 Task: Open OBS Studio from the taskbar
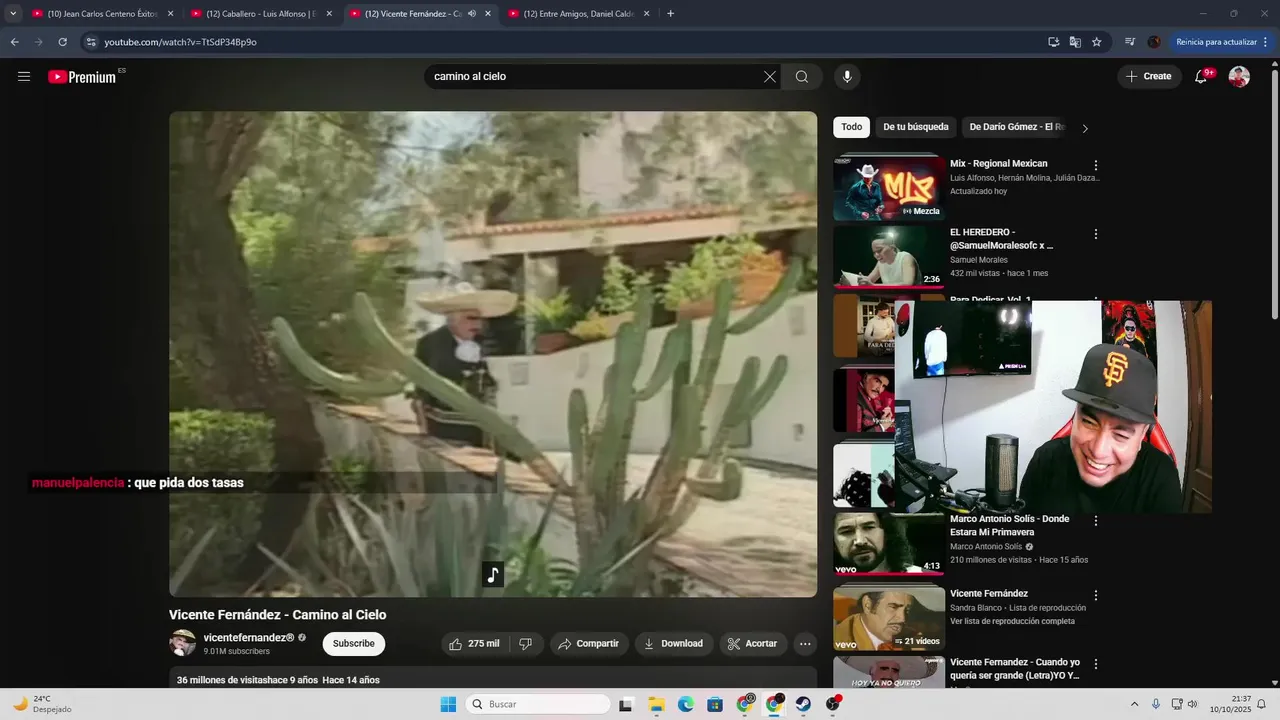pyautogui.click(x=833, y=704)
